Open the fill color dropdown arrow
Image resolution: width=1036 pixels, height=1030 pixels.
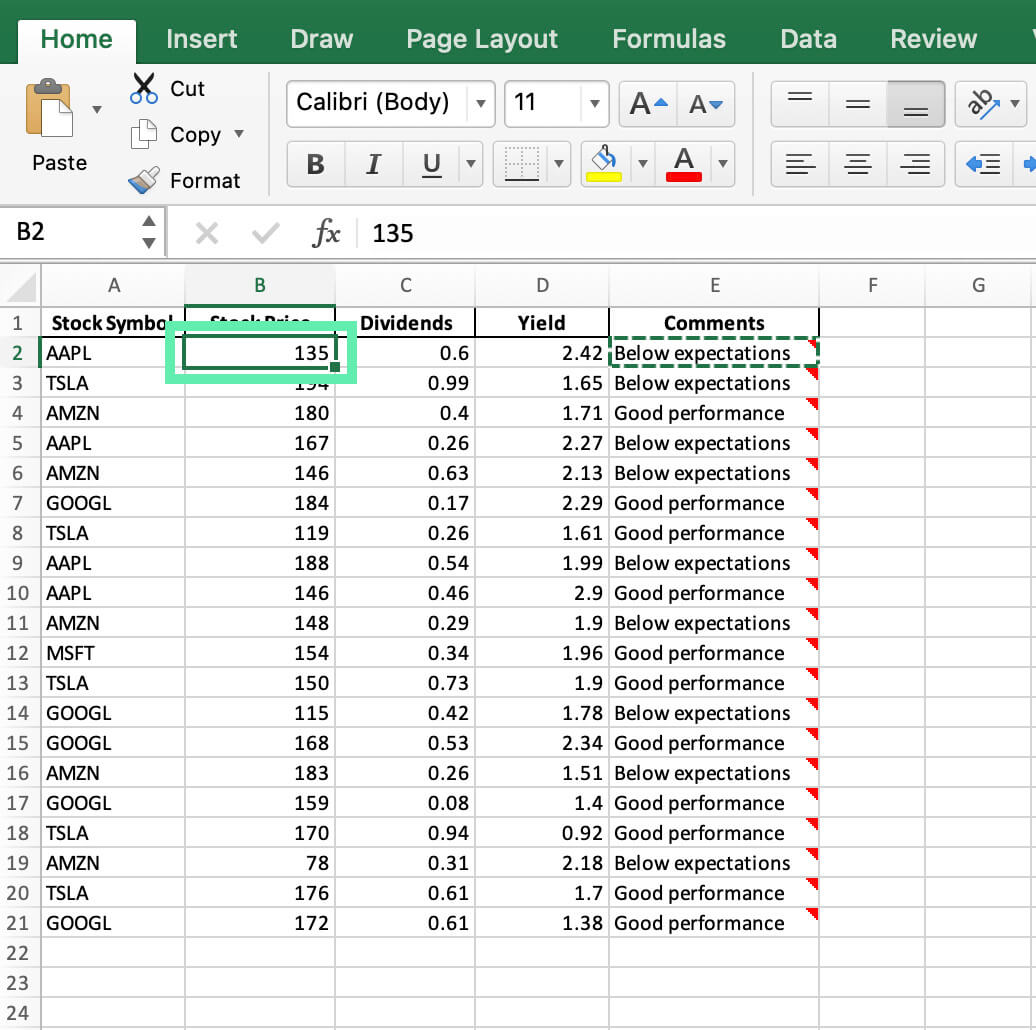tap(642, 164)
